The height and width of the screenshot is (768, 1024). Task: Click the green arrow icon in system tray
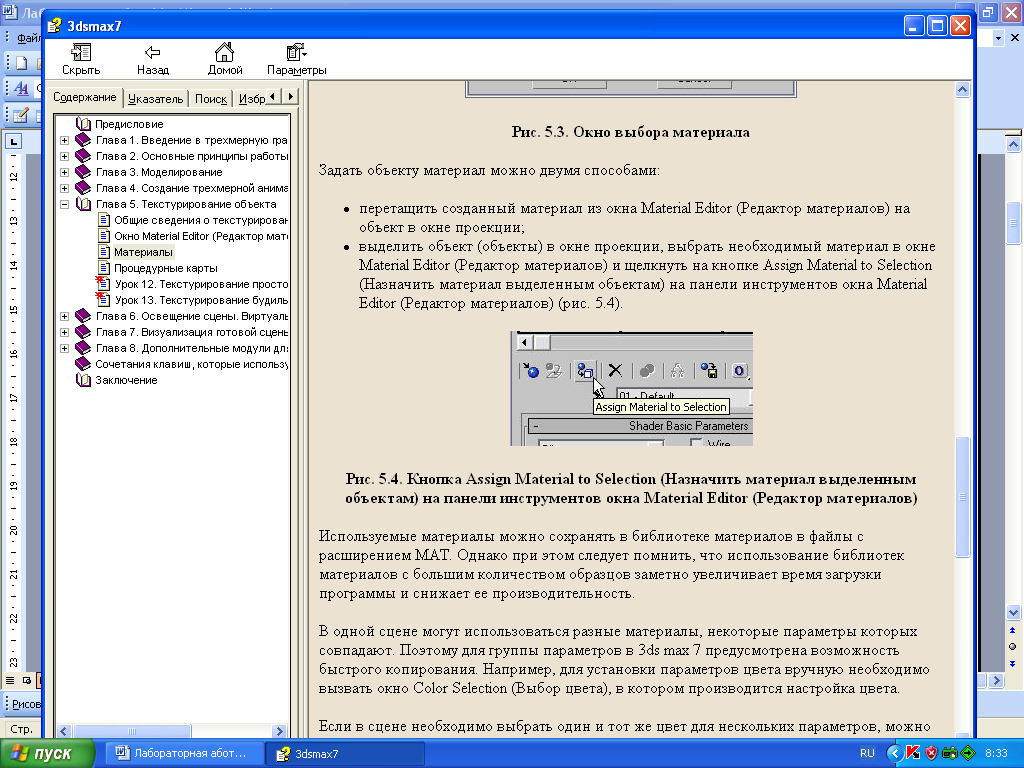[x=968, y=753]
